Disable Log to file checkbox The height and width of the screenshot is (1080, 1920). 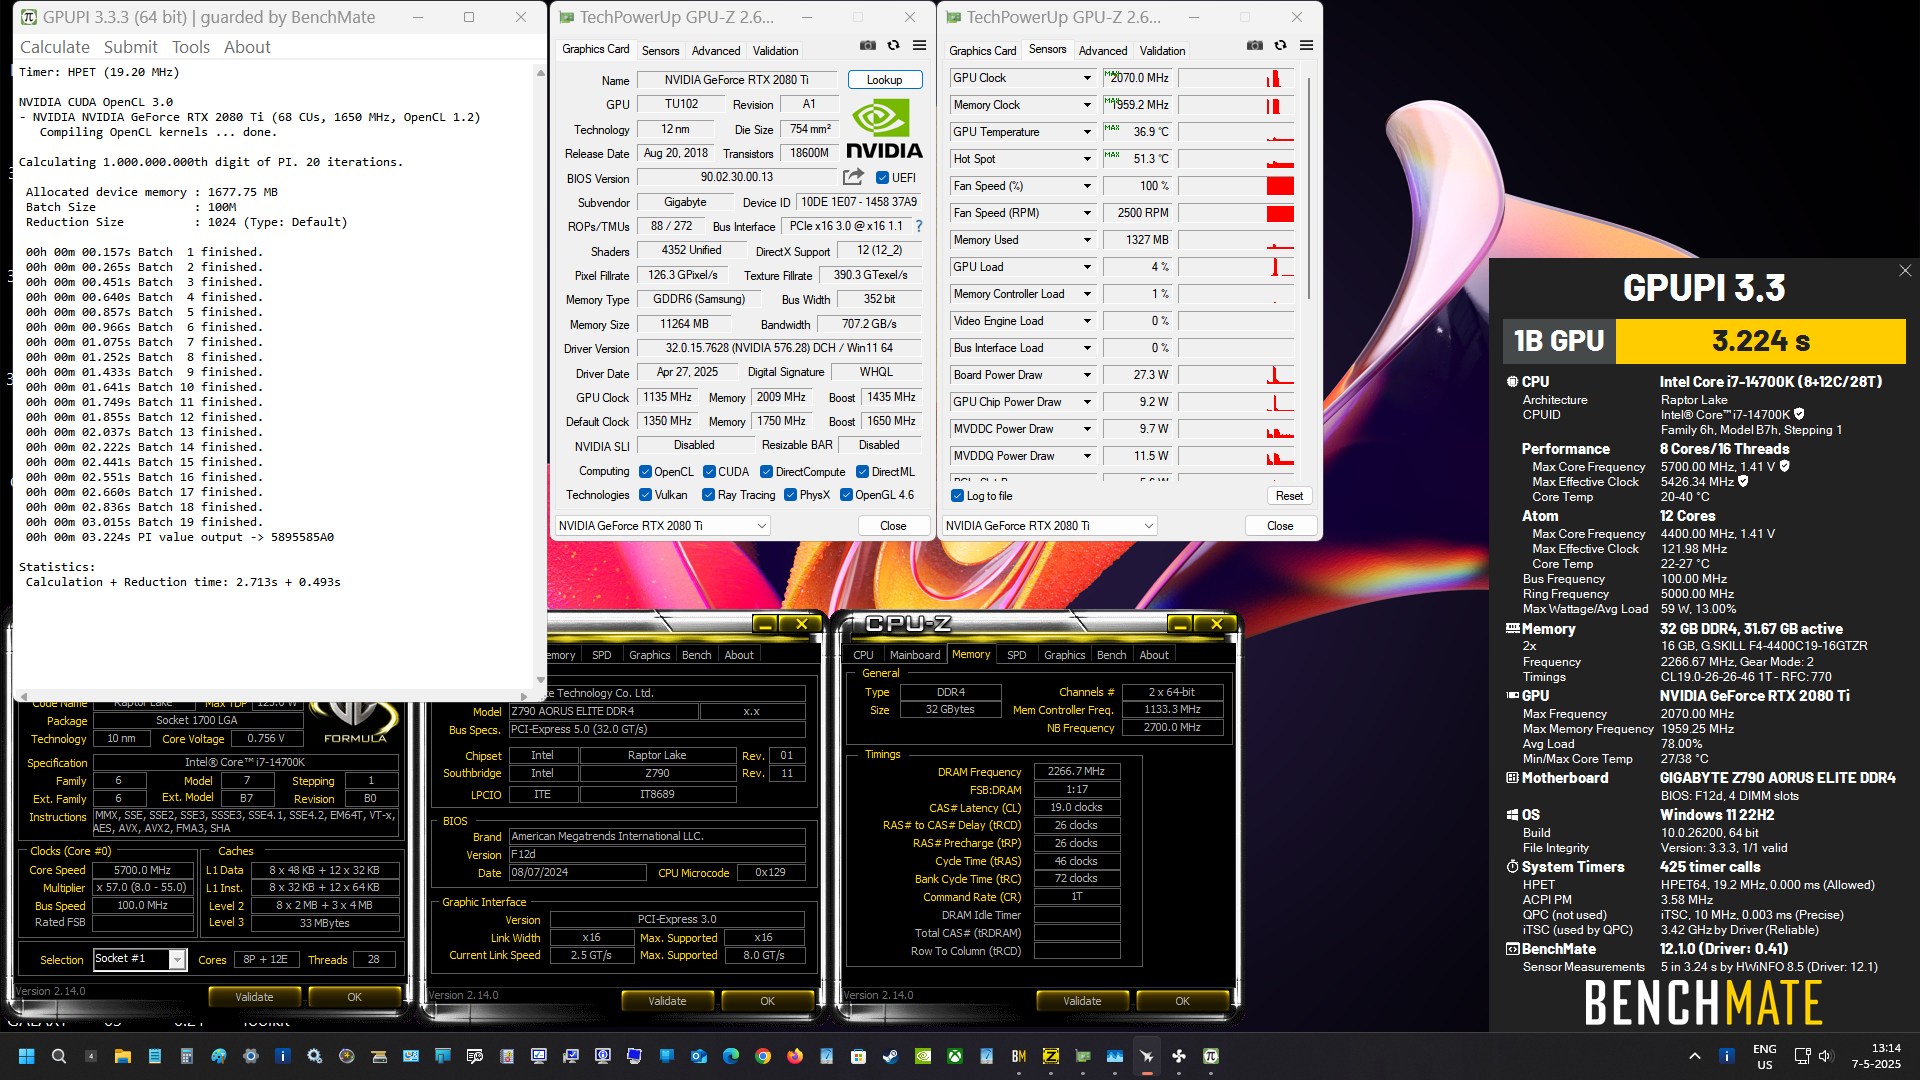tap(957, 496)
